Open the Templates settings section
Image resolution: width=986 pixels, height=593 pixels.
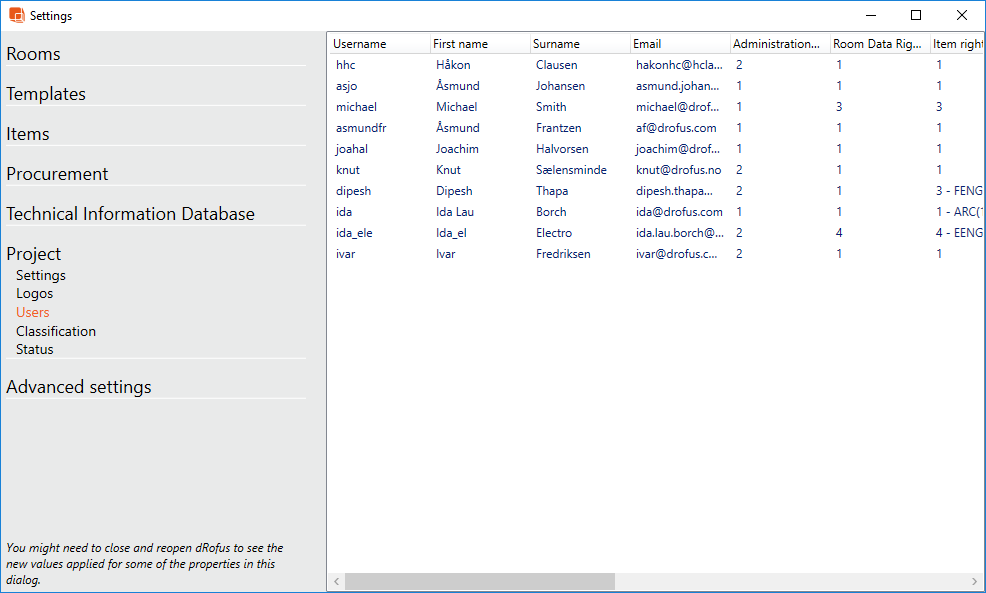46,94
